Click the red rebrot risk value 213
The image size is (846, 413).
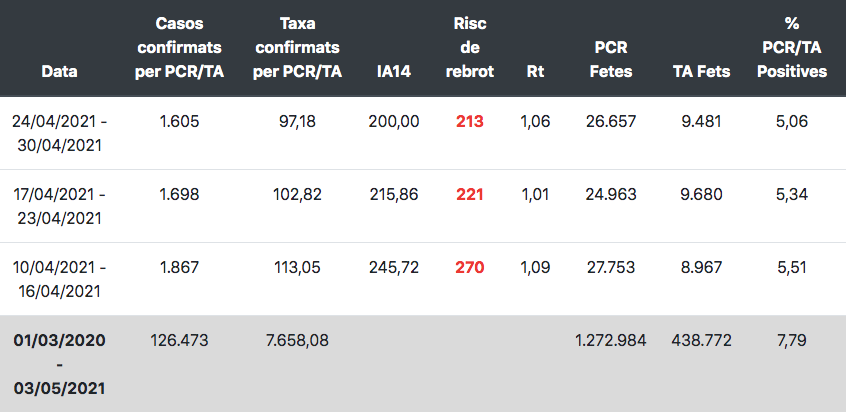point(469,122)
